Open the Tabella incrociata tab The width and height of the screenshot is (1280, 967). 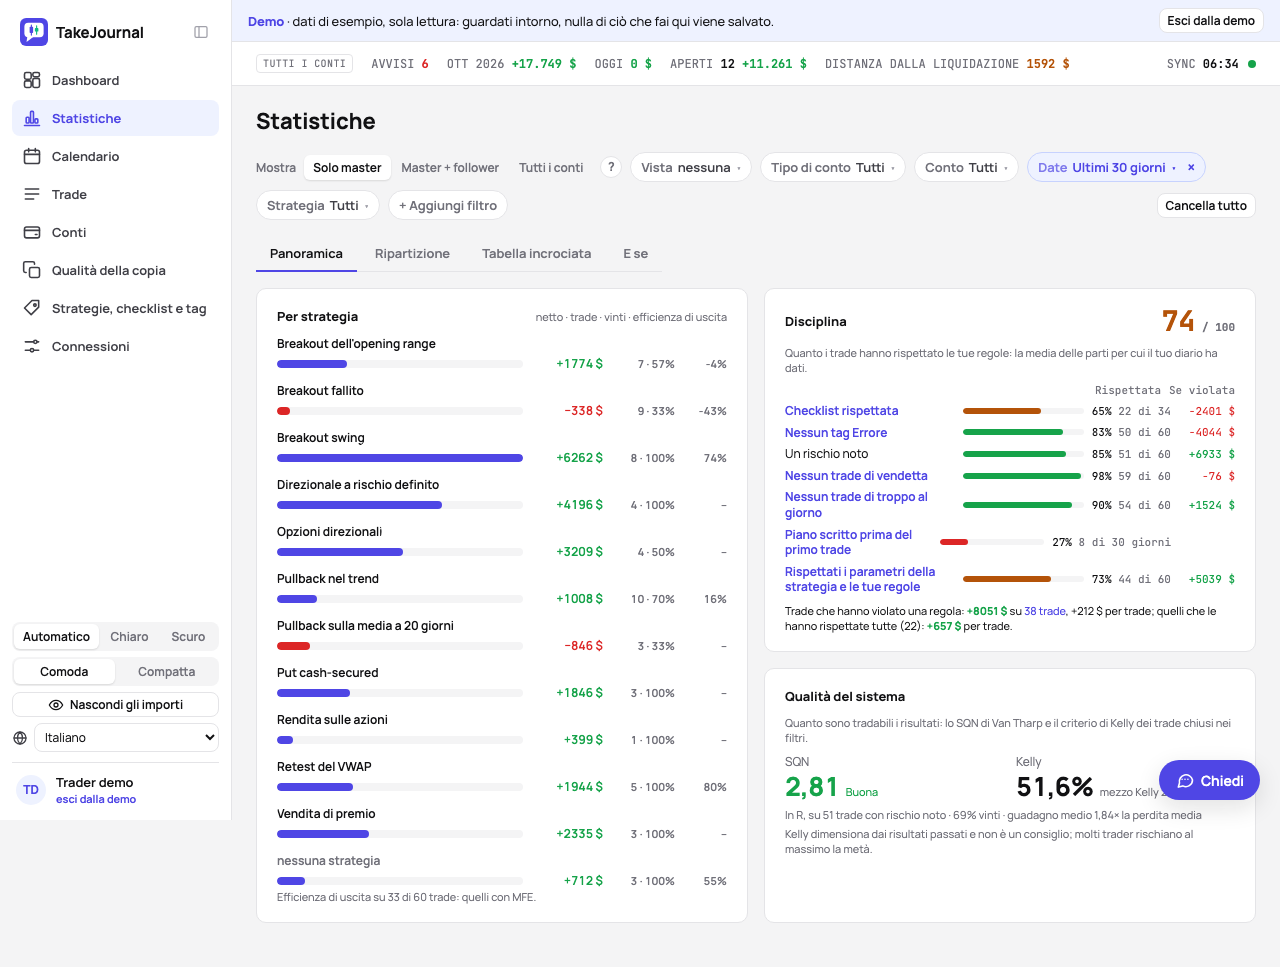tap(536, 254)
